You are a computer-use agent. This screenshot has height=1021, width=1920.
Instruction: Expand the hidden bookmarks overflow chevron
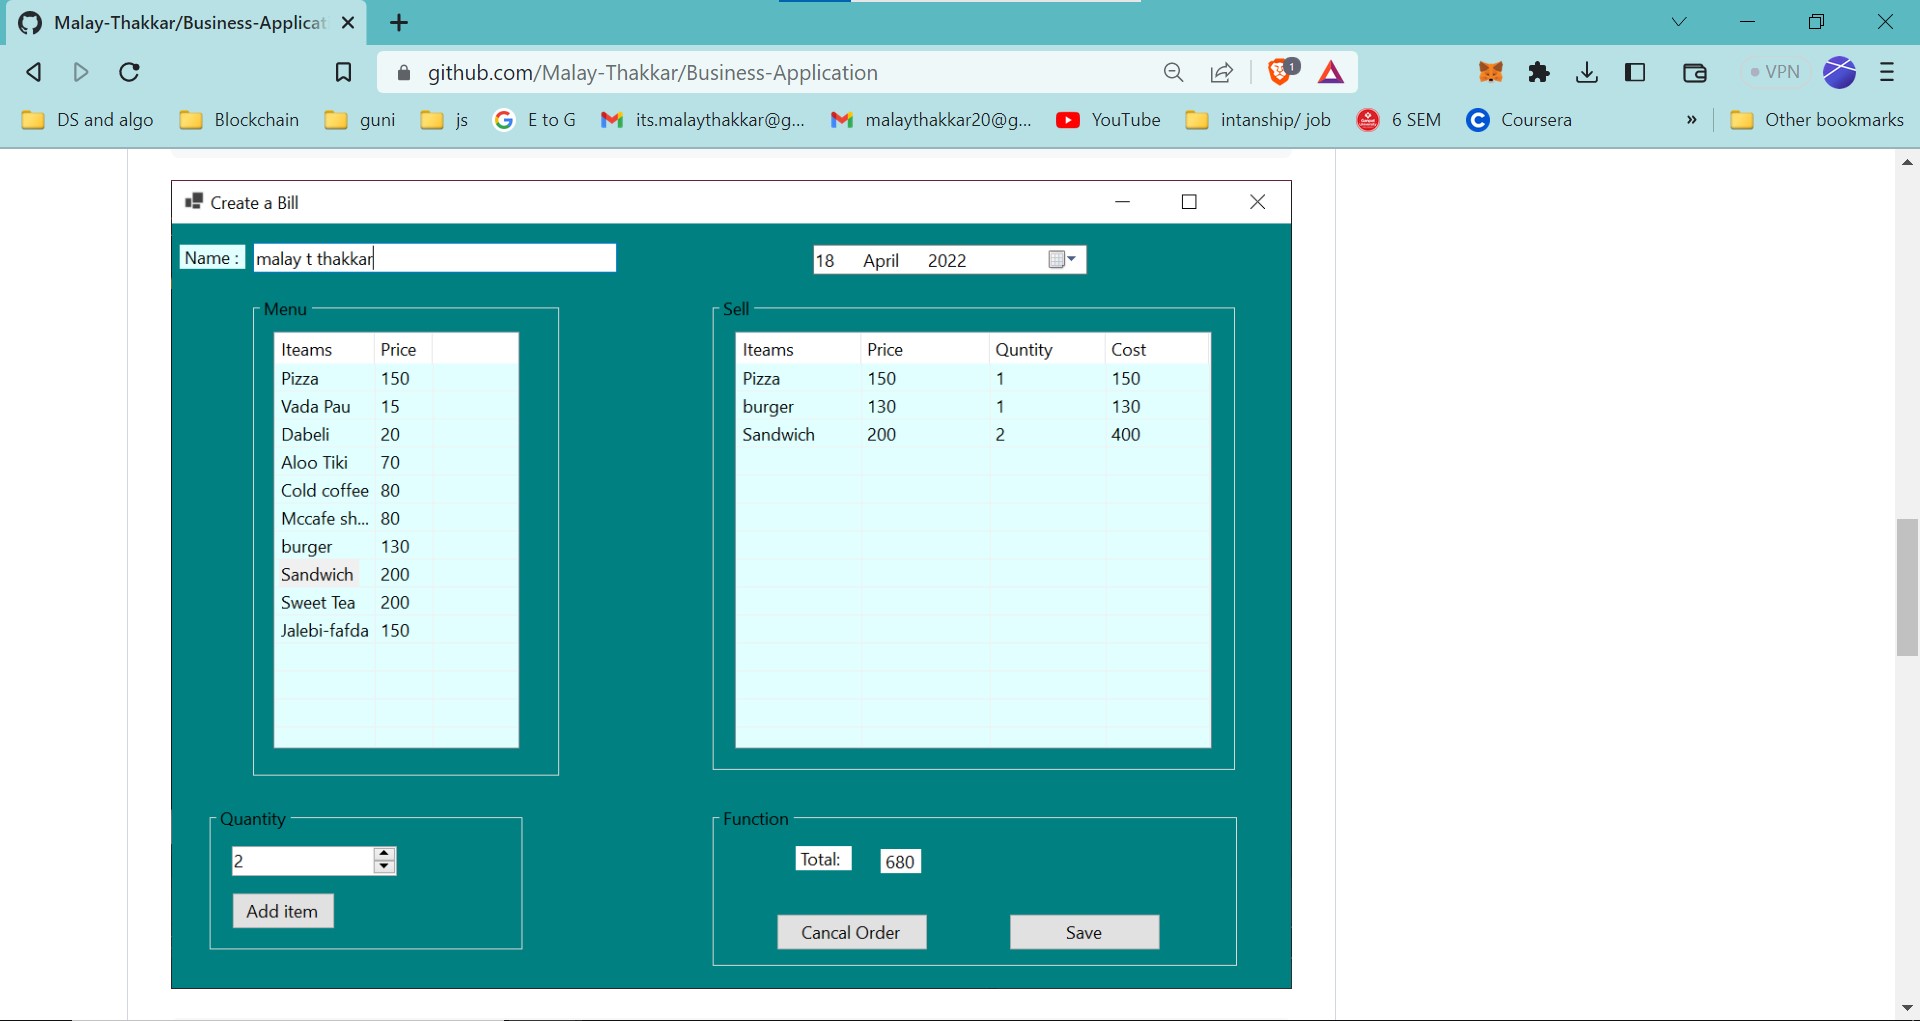1691,120
